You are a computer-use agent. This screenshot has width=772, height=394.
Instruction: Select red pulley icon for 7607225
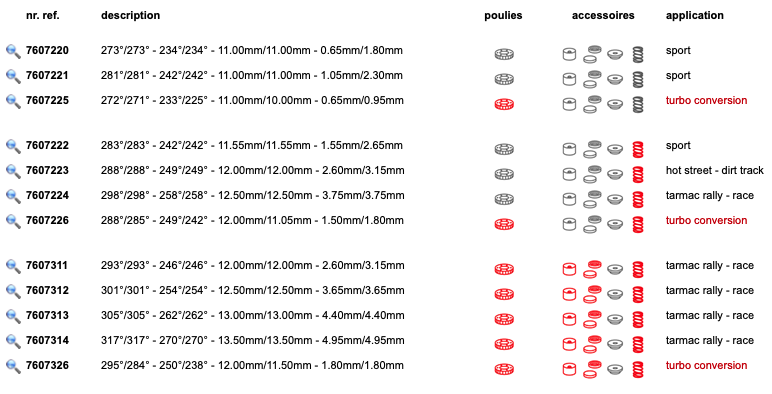tap(504, 104)
